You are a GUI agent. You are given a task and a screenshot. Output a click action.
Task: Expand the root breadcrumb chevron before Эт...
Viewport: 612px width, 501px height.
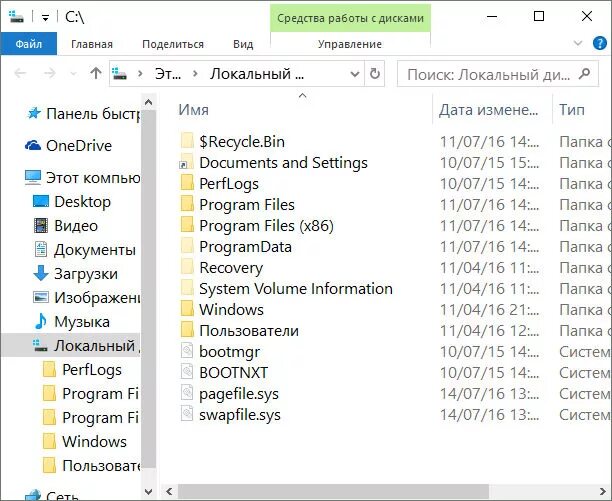140,73
